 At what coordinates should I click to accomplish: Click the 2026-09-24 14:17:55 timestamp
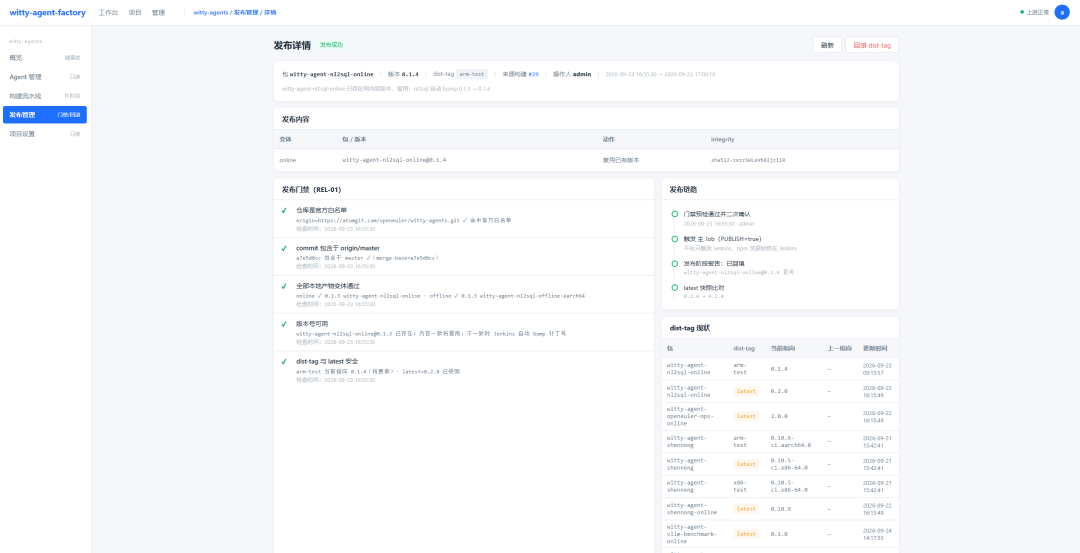click(x=878, y=534)
